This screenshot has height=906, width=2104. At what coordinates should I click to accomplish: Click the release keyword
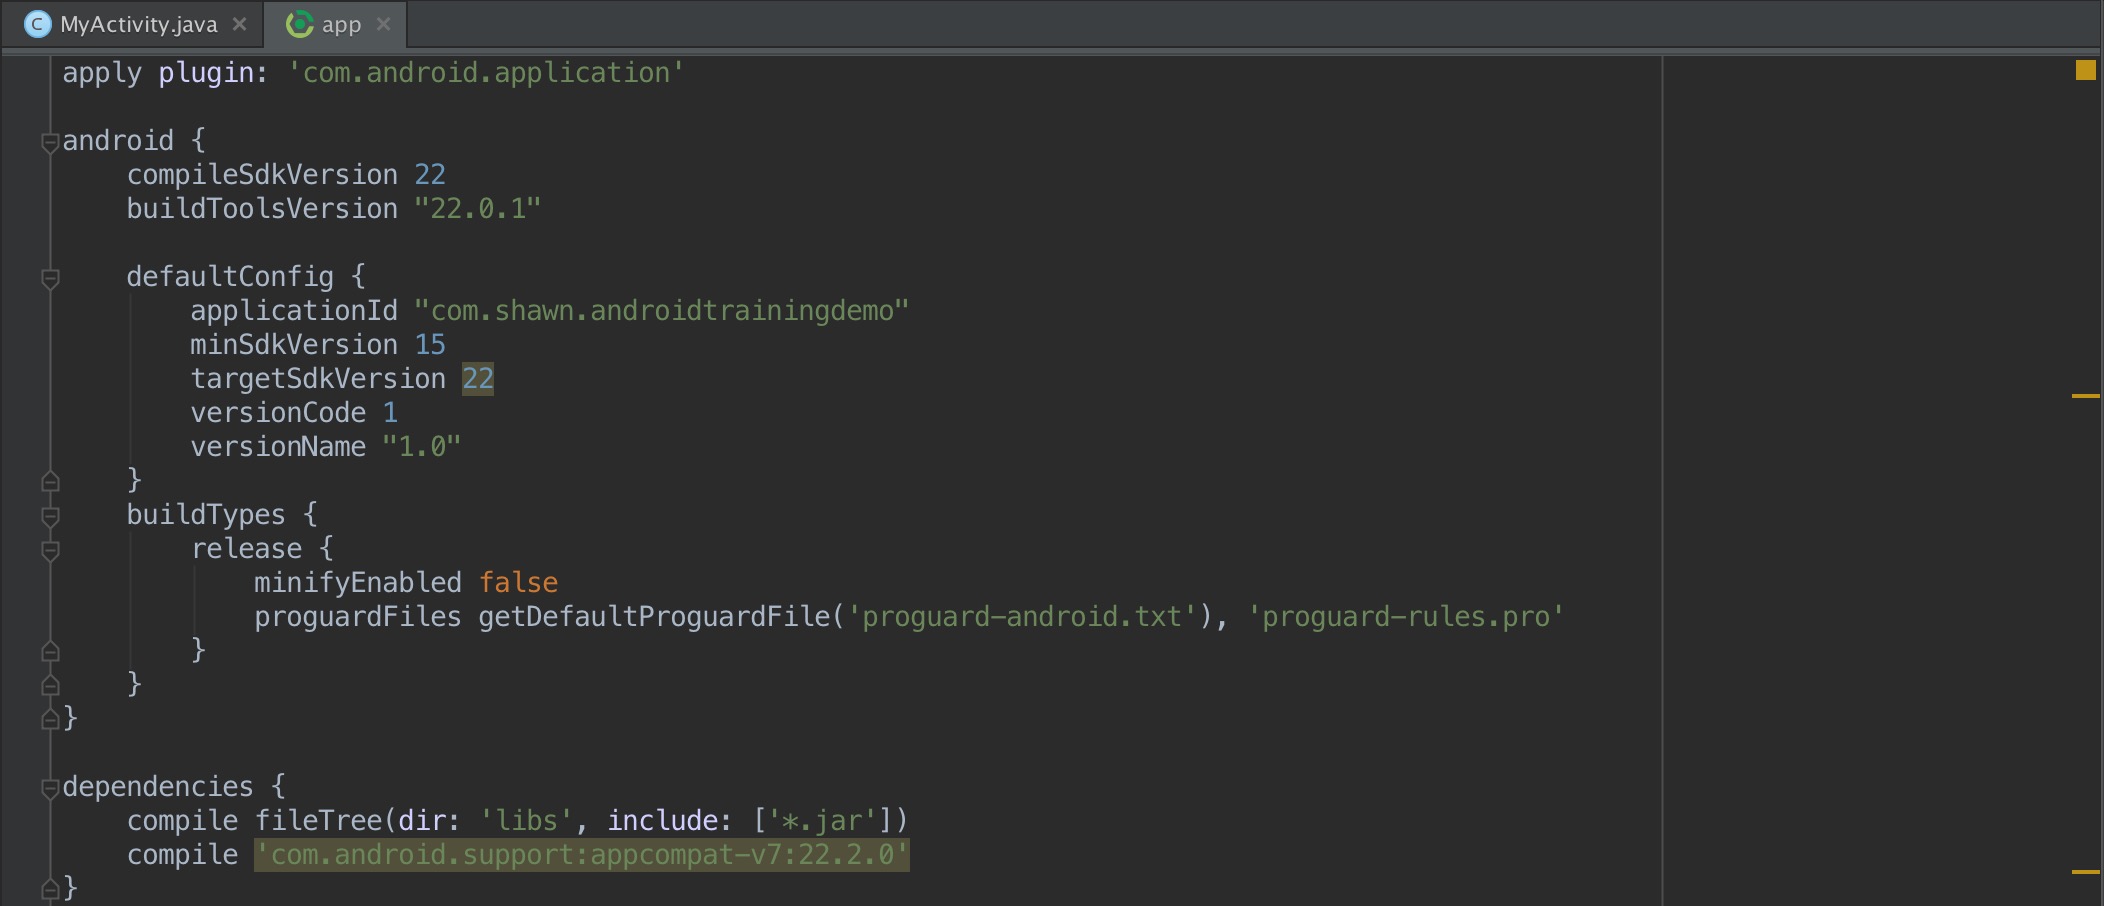click(x=246, y=549)
